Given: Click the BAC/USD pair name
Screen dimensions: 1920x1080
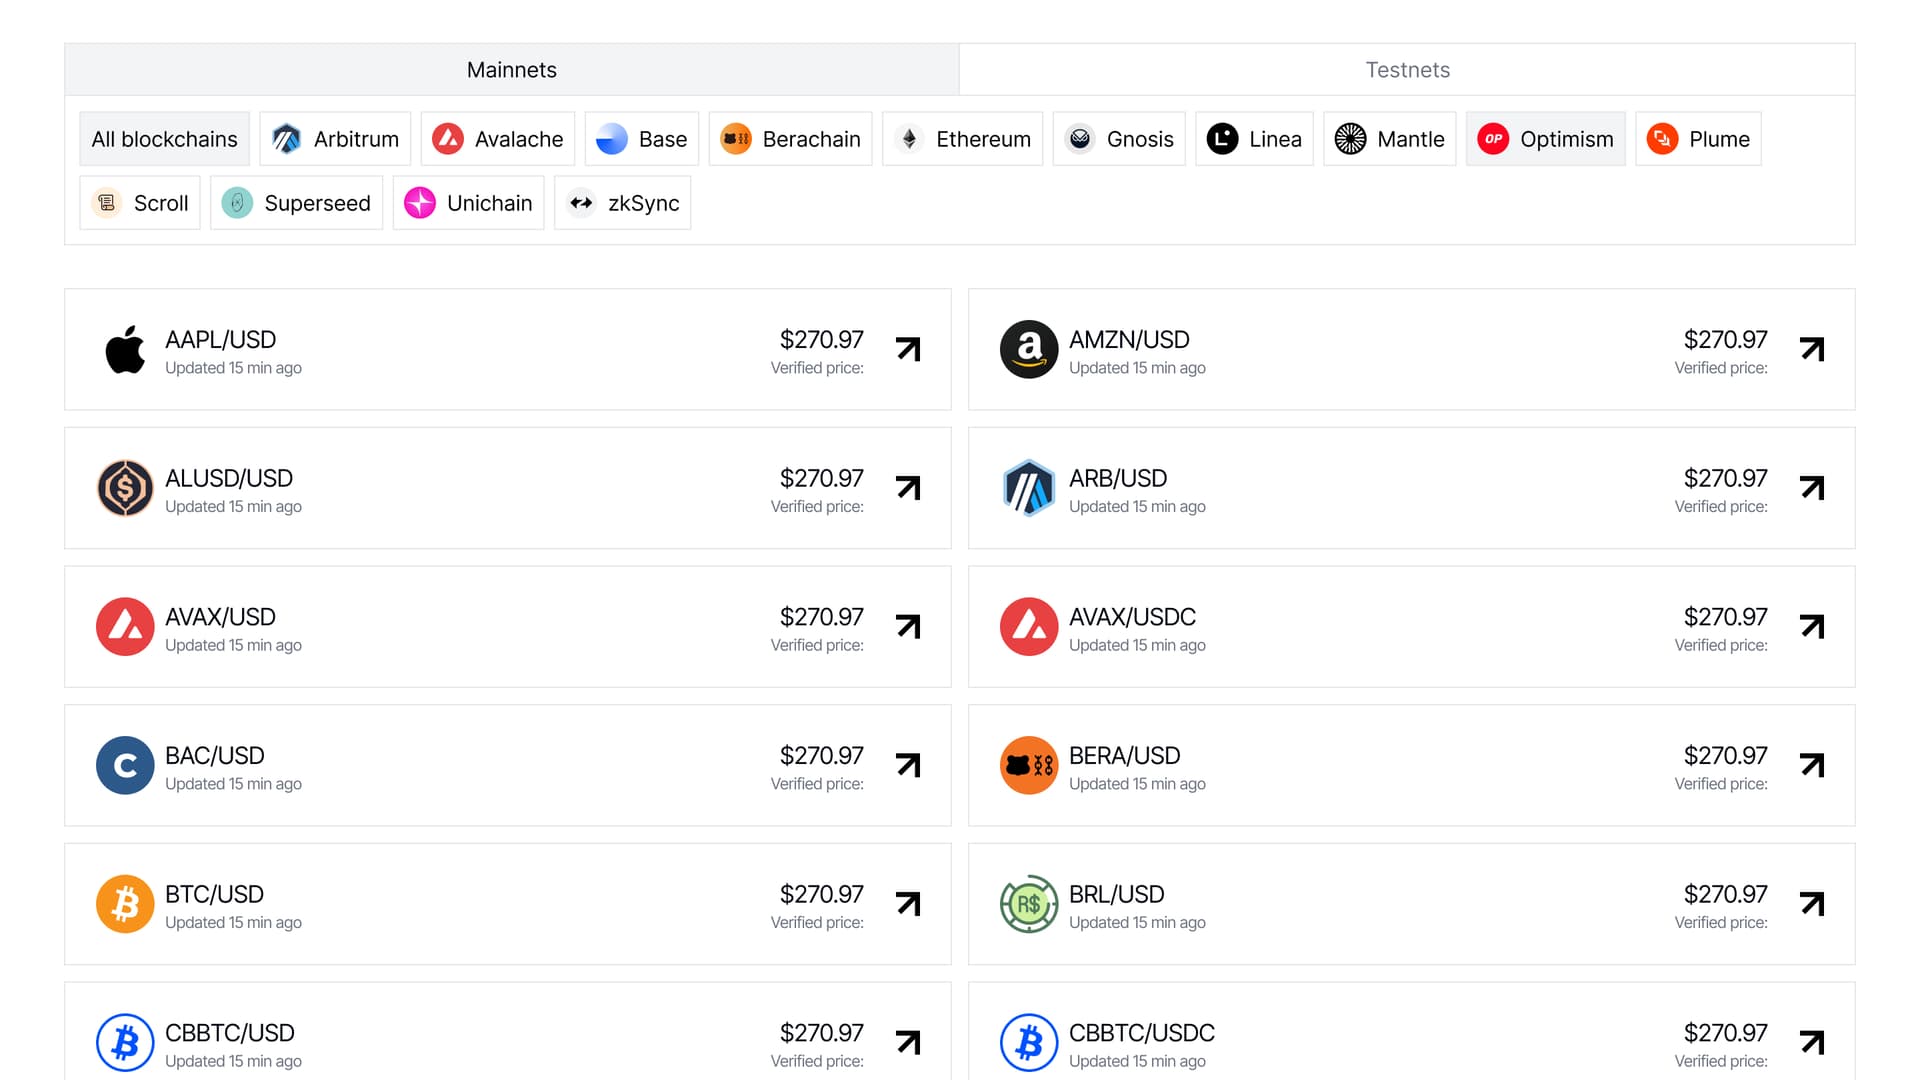Looking at the screenshot, I should [215, 756].
